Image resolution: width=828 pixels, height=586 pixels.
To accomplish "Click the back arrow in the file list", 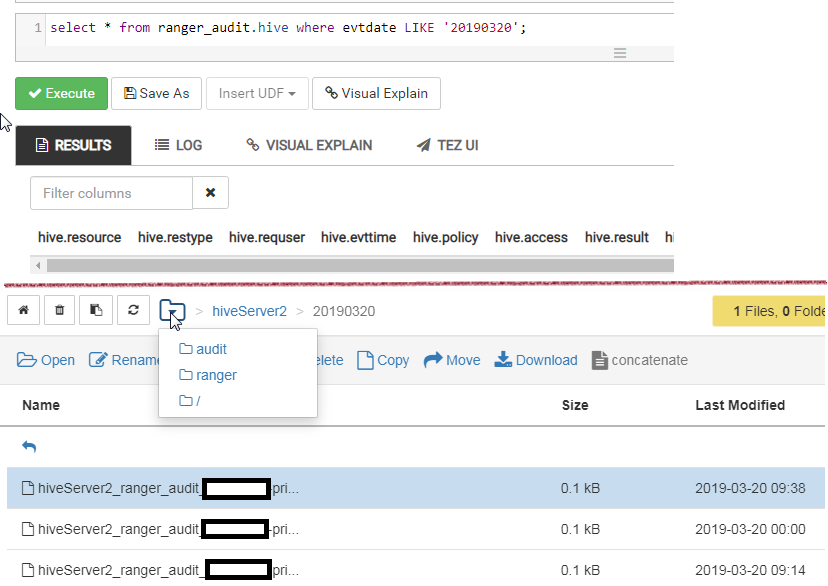I will [29, 448].
